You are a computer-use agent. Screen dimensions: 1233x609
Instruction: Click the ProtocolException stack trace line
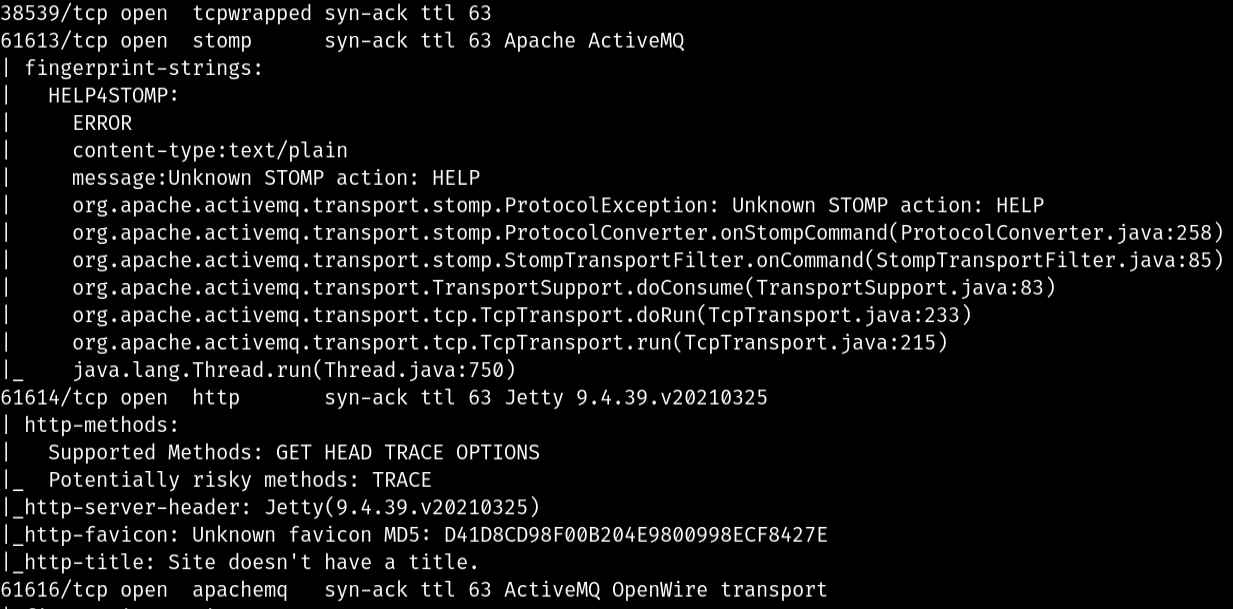[x=558, y=206]
